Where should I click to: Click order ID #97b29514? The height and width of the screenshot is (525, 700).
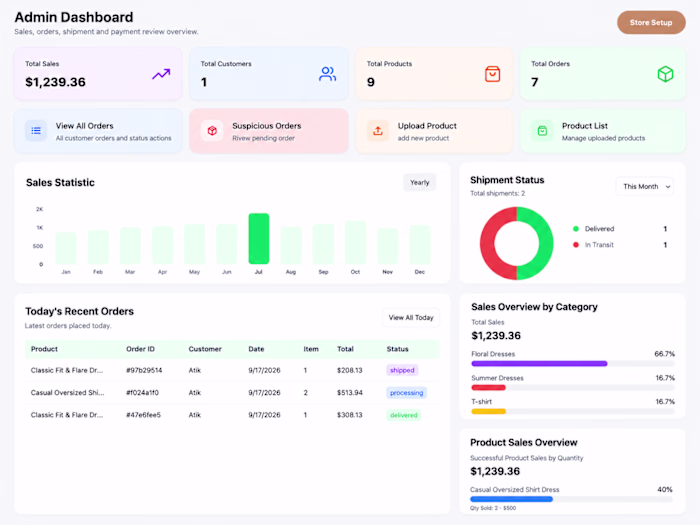coord(144,370)
